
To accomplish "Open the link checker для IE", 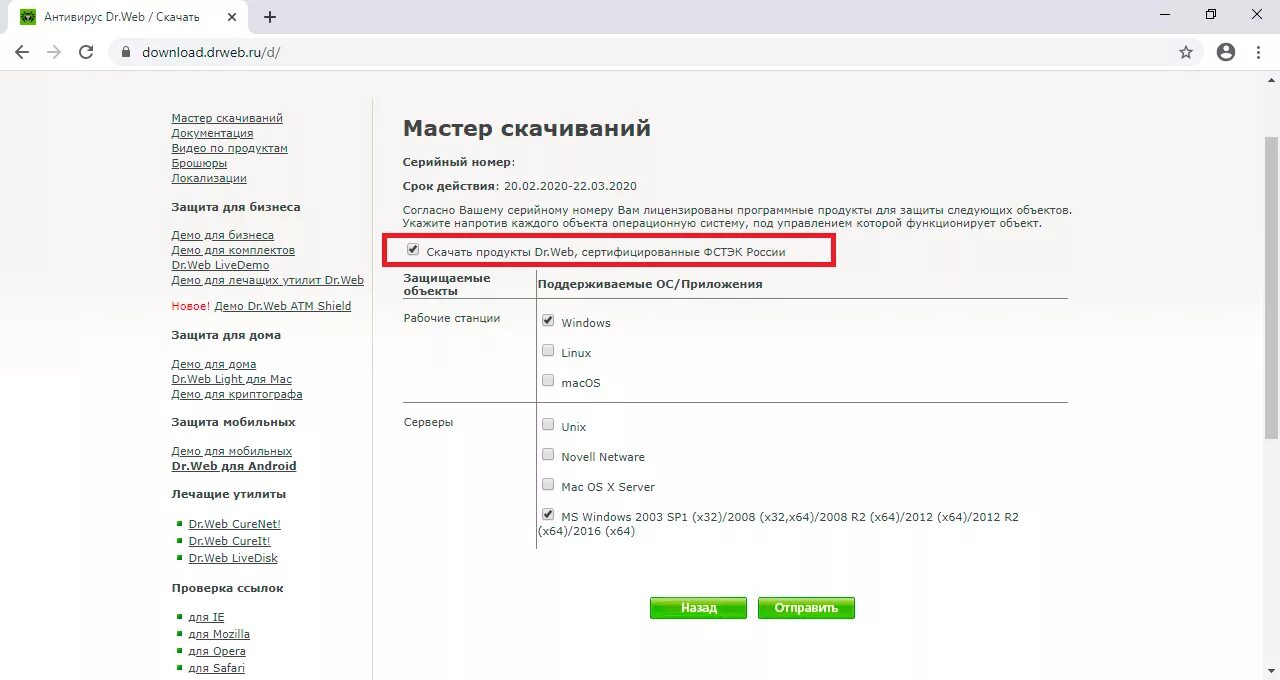I will coord(206,617).
